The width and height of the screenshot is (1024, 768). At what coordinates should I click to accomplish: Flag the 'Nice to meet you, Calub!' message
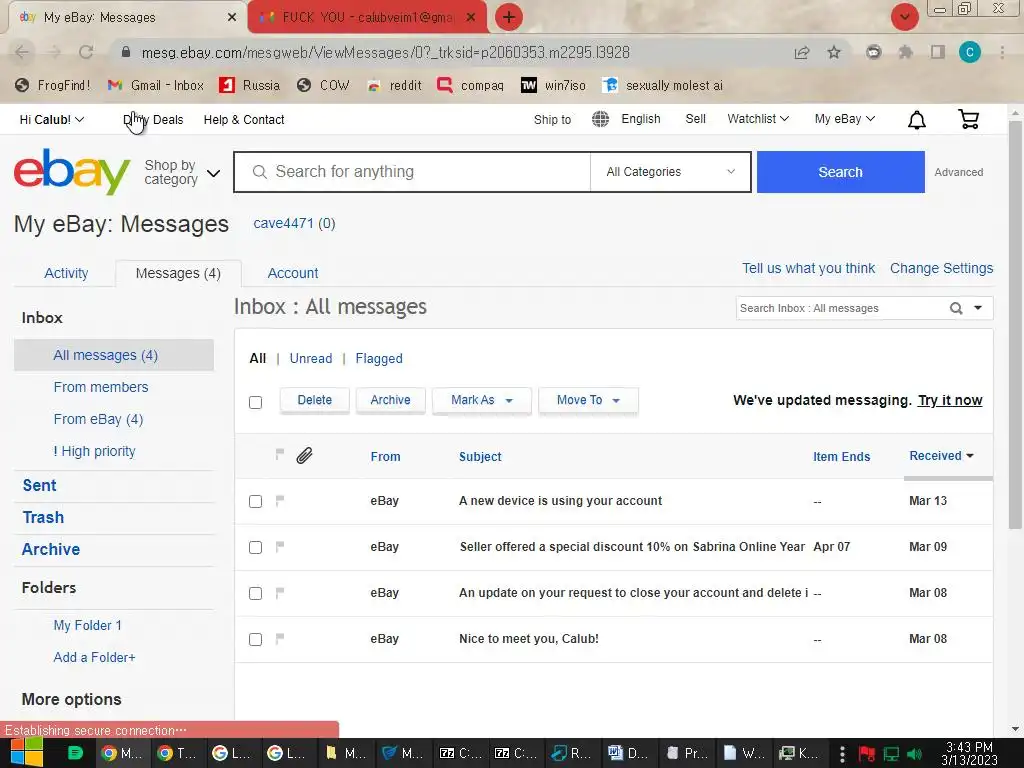pyautogui.click(x=280, y=639)
